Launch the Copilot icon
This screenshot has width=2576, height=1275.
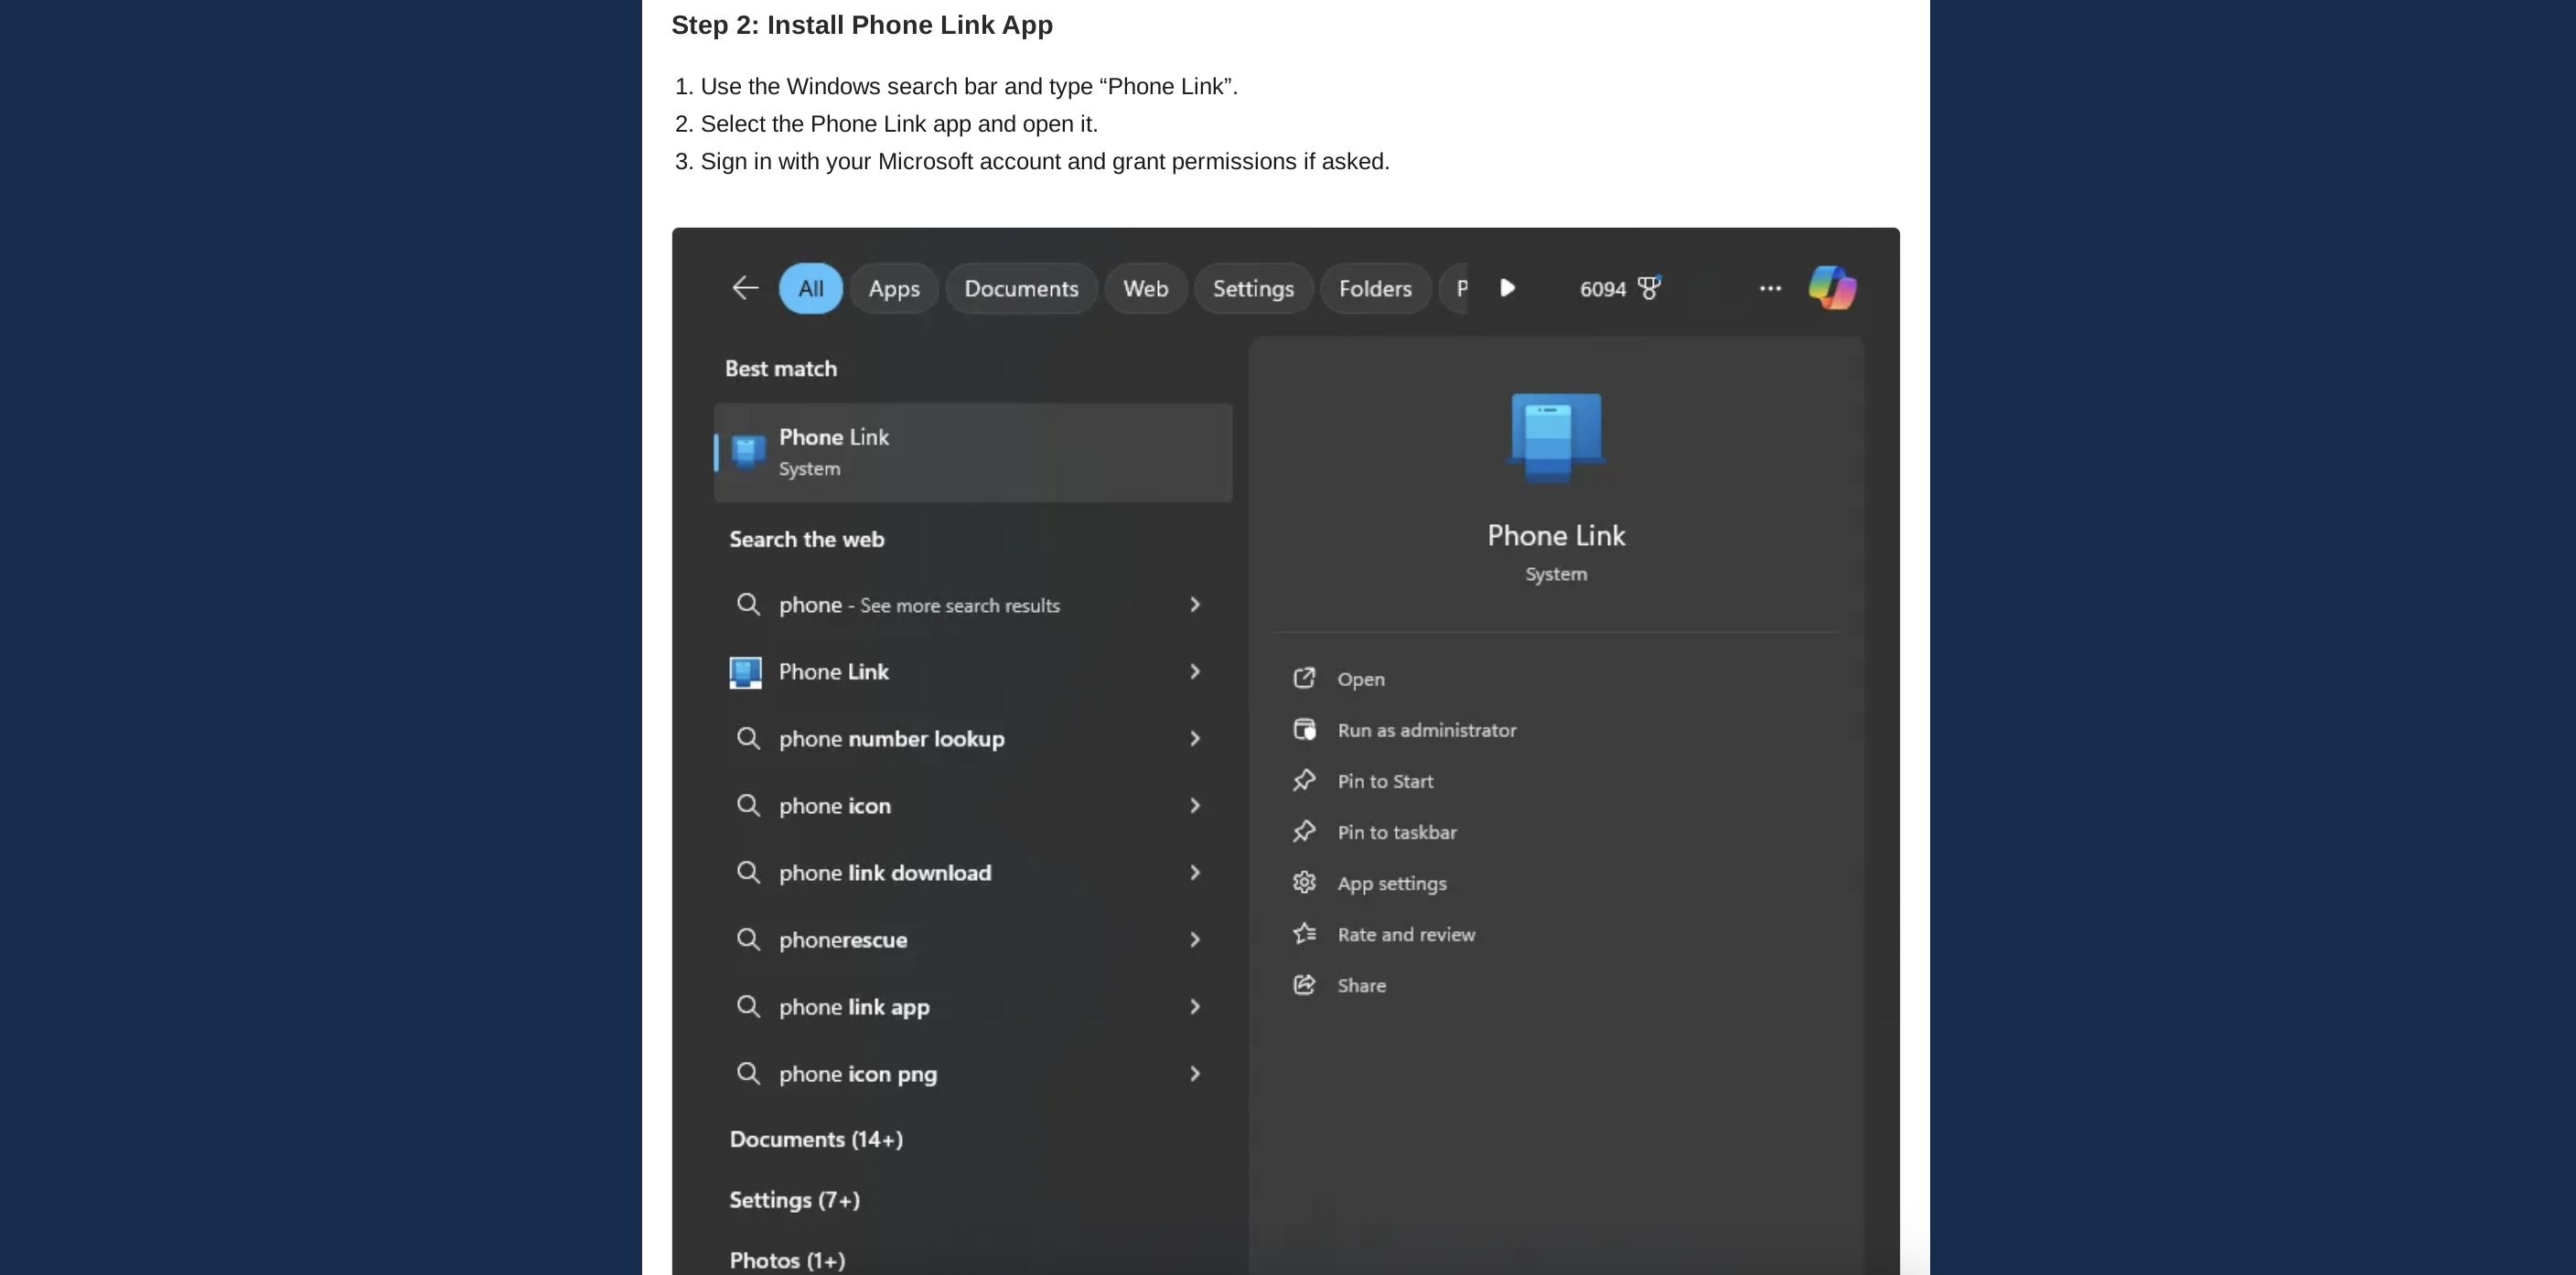[1832, 288]
